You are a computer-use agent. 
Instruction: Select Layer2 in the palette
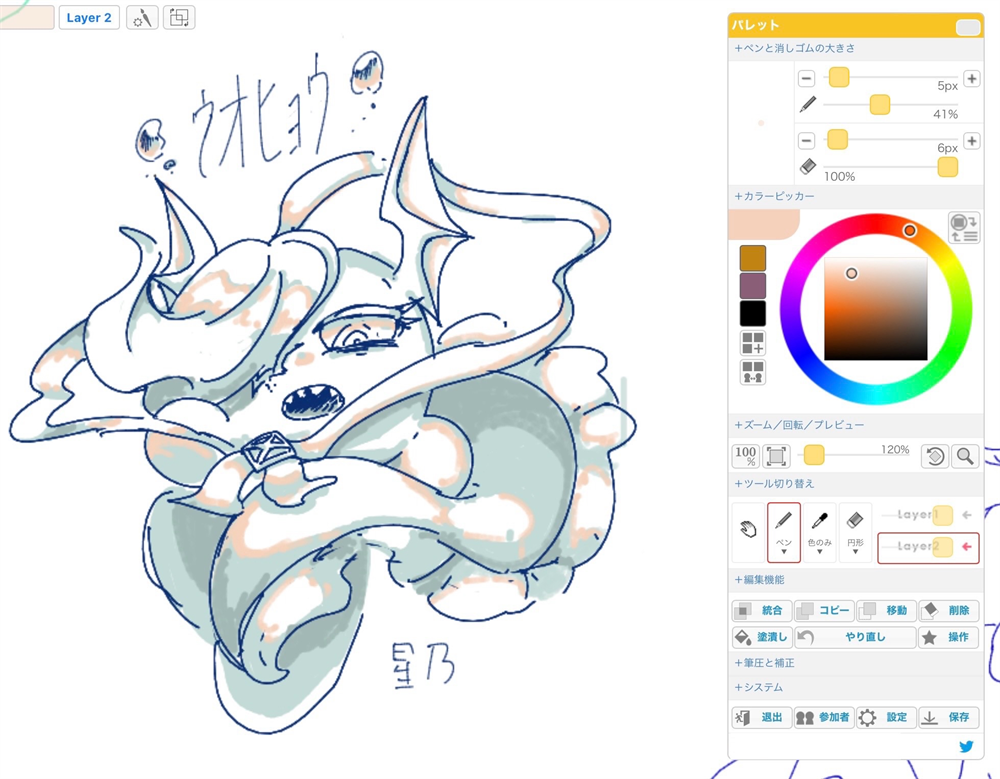928,547
